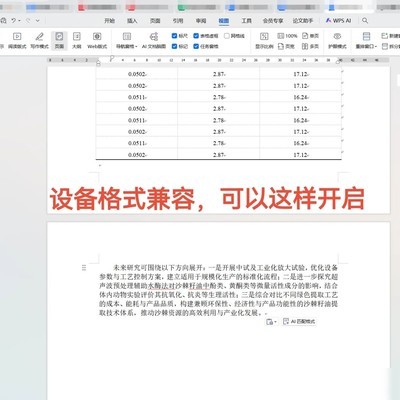Viewport: 400px width, 400px height.
Task: Select the 页面 view button in the ribbon
Action: (x=59, y=41)
